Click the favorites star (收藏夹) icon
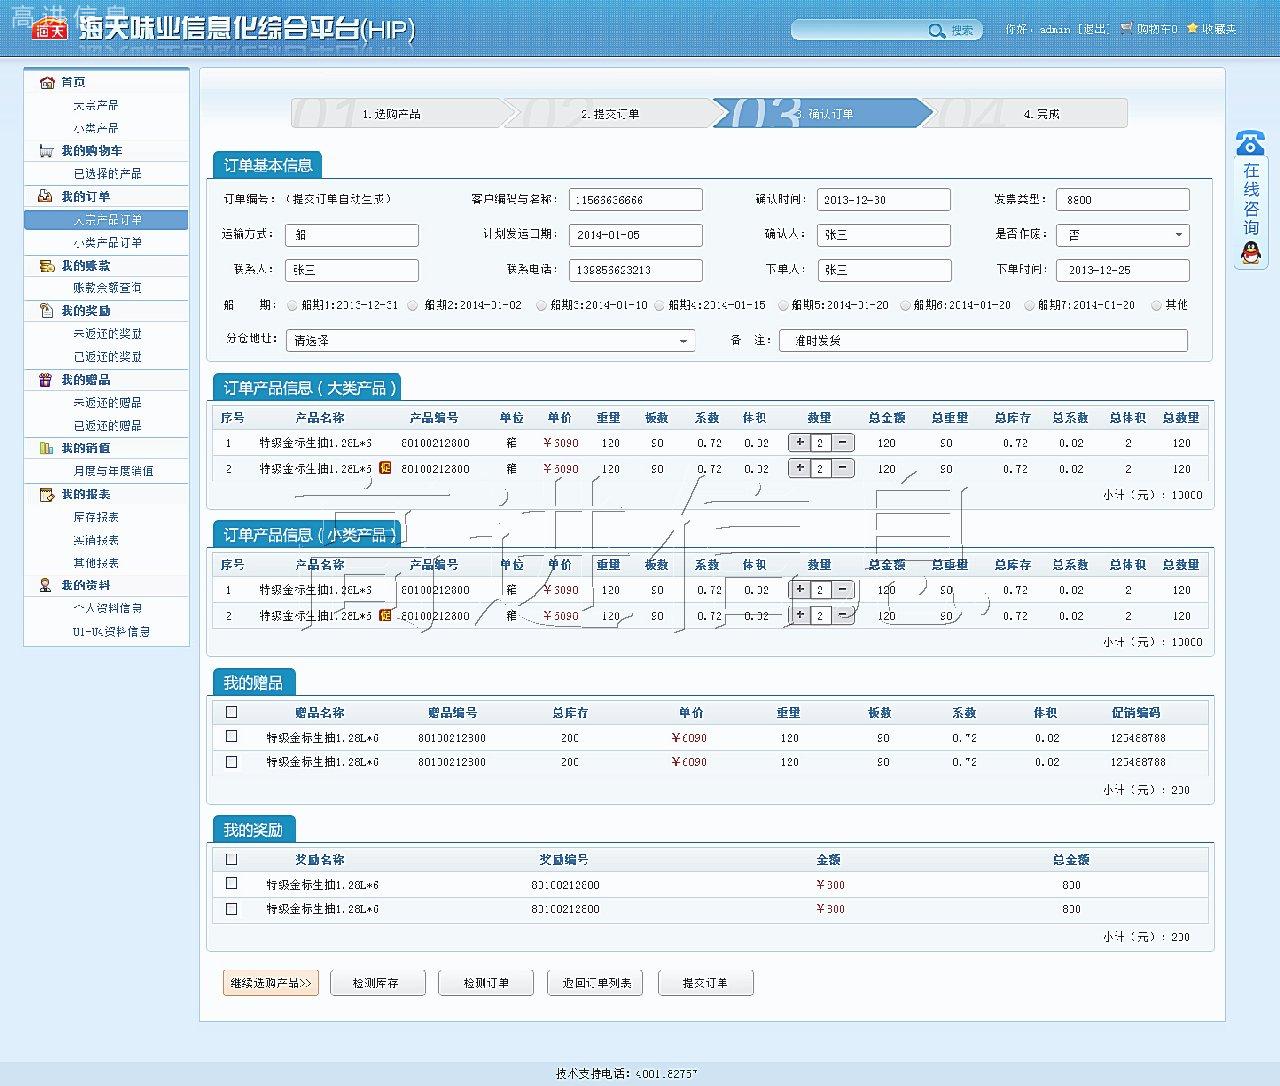Viewport: 1280px width, 1086px height. [1192, 29]
